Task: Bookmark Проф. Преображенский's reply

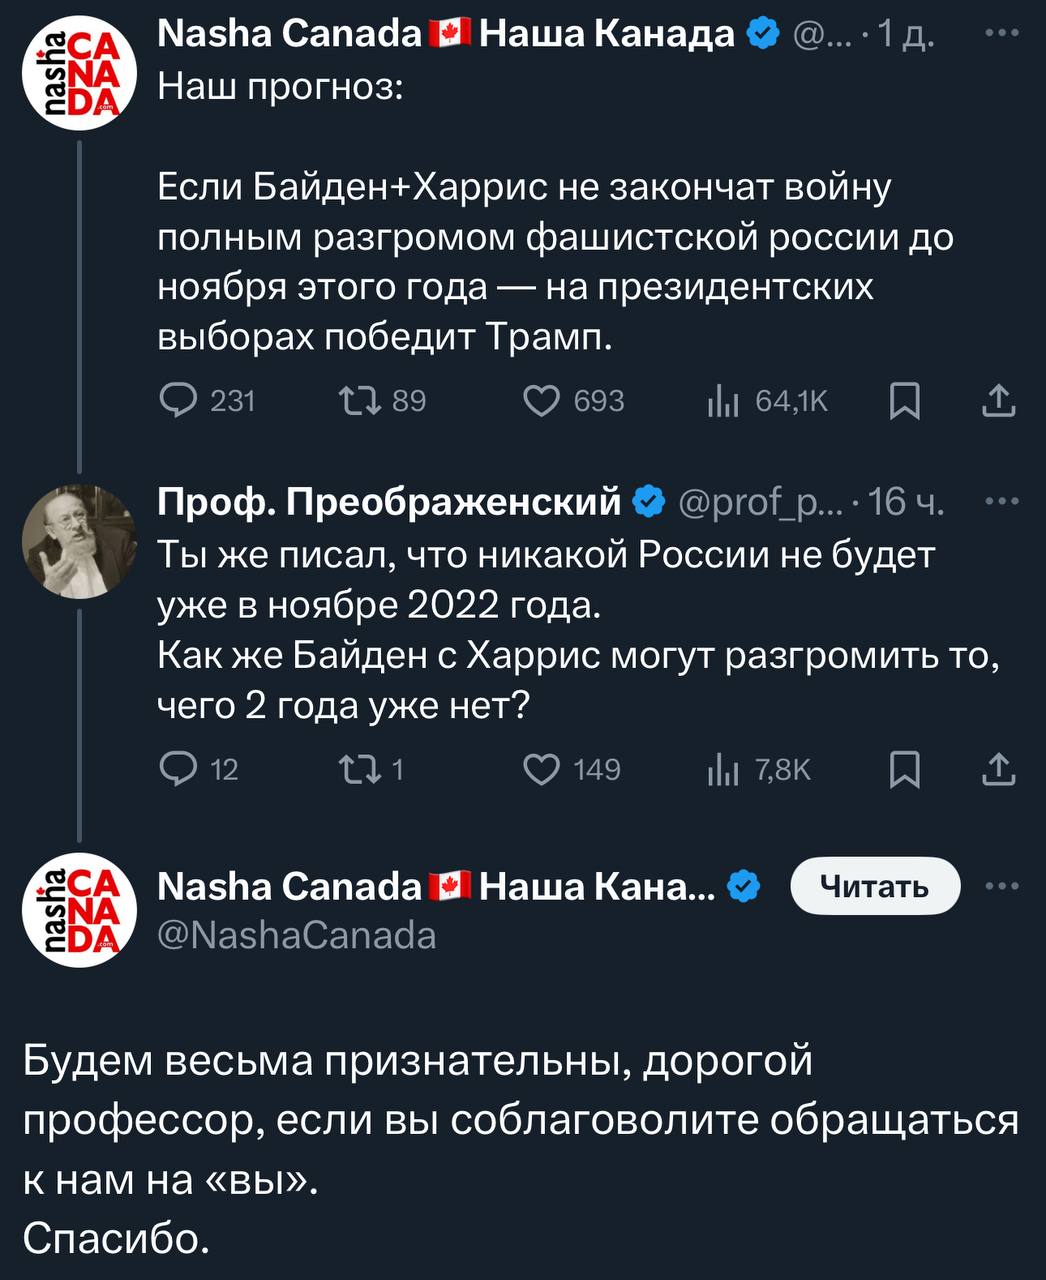Action: coord(905,769)
